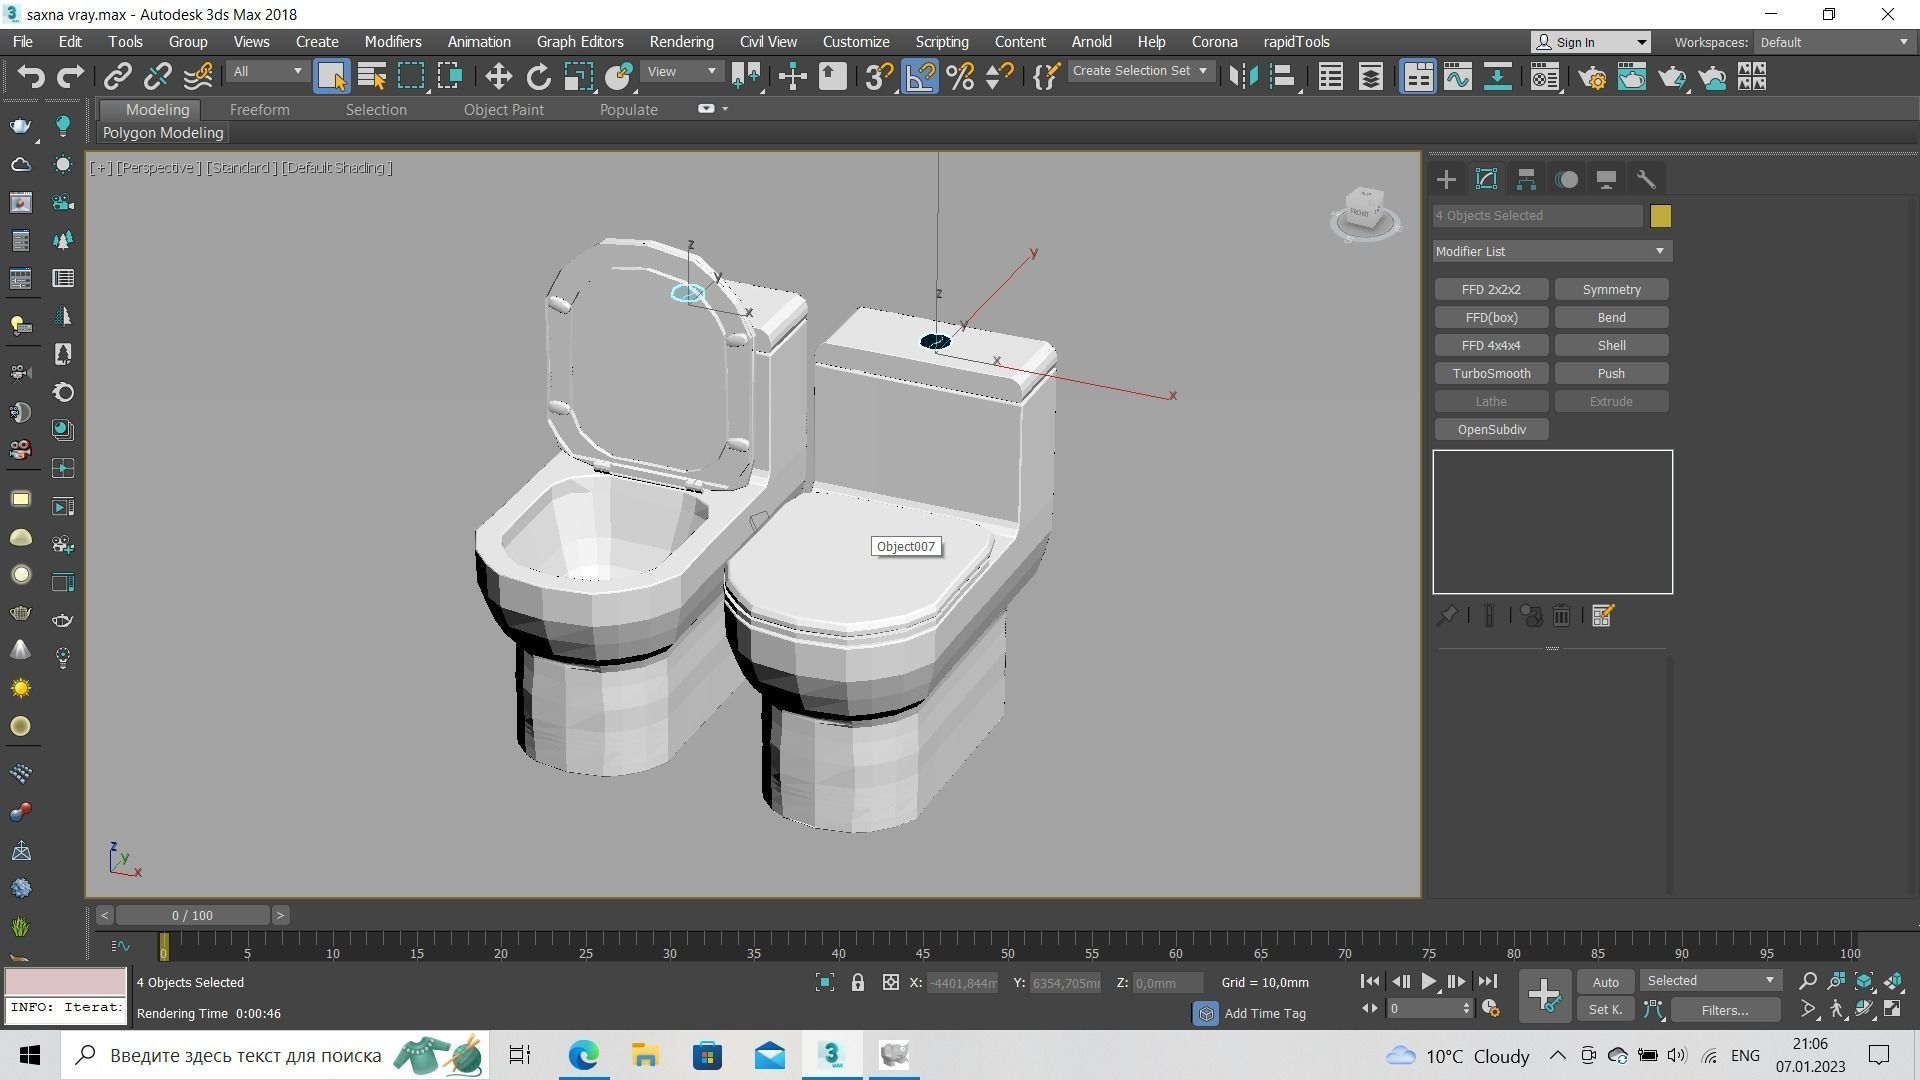Remove modifier from stack trash icon
The height and width of the screenshot is (1080, 1920).
click(x=1561, y=616)
